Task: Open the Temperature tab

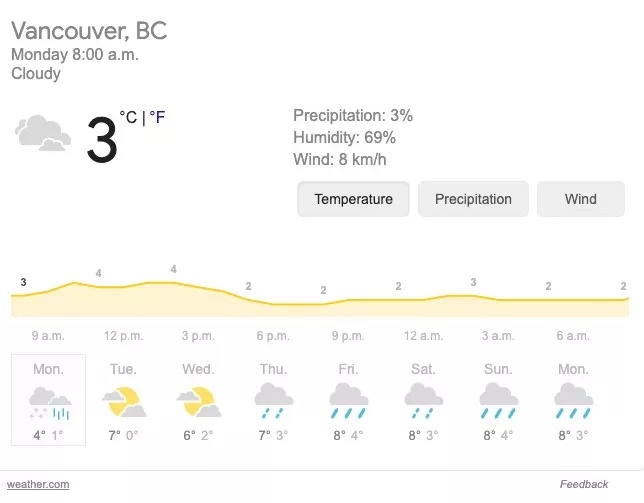Action: 353,199
